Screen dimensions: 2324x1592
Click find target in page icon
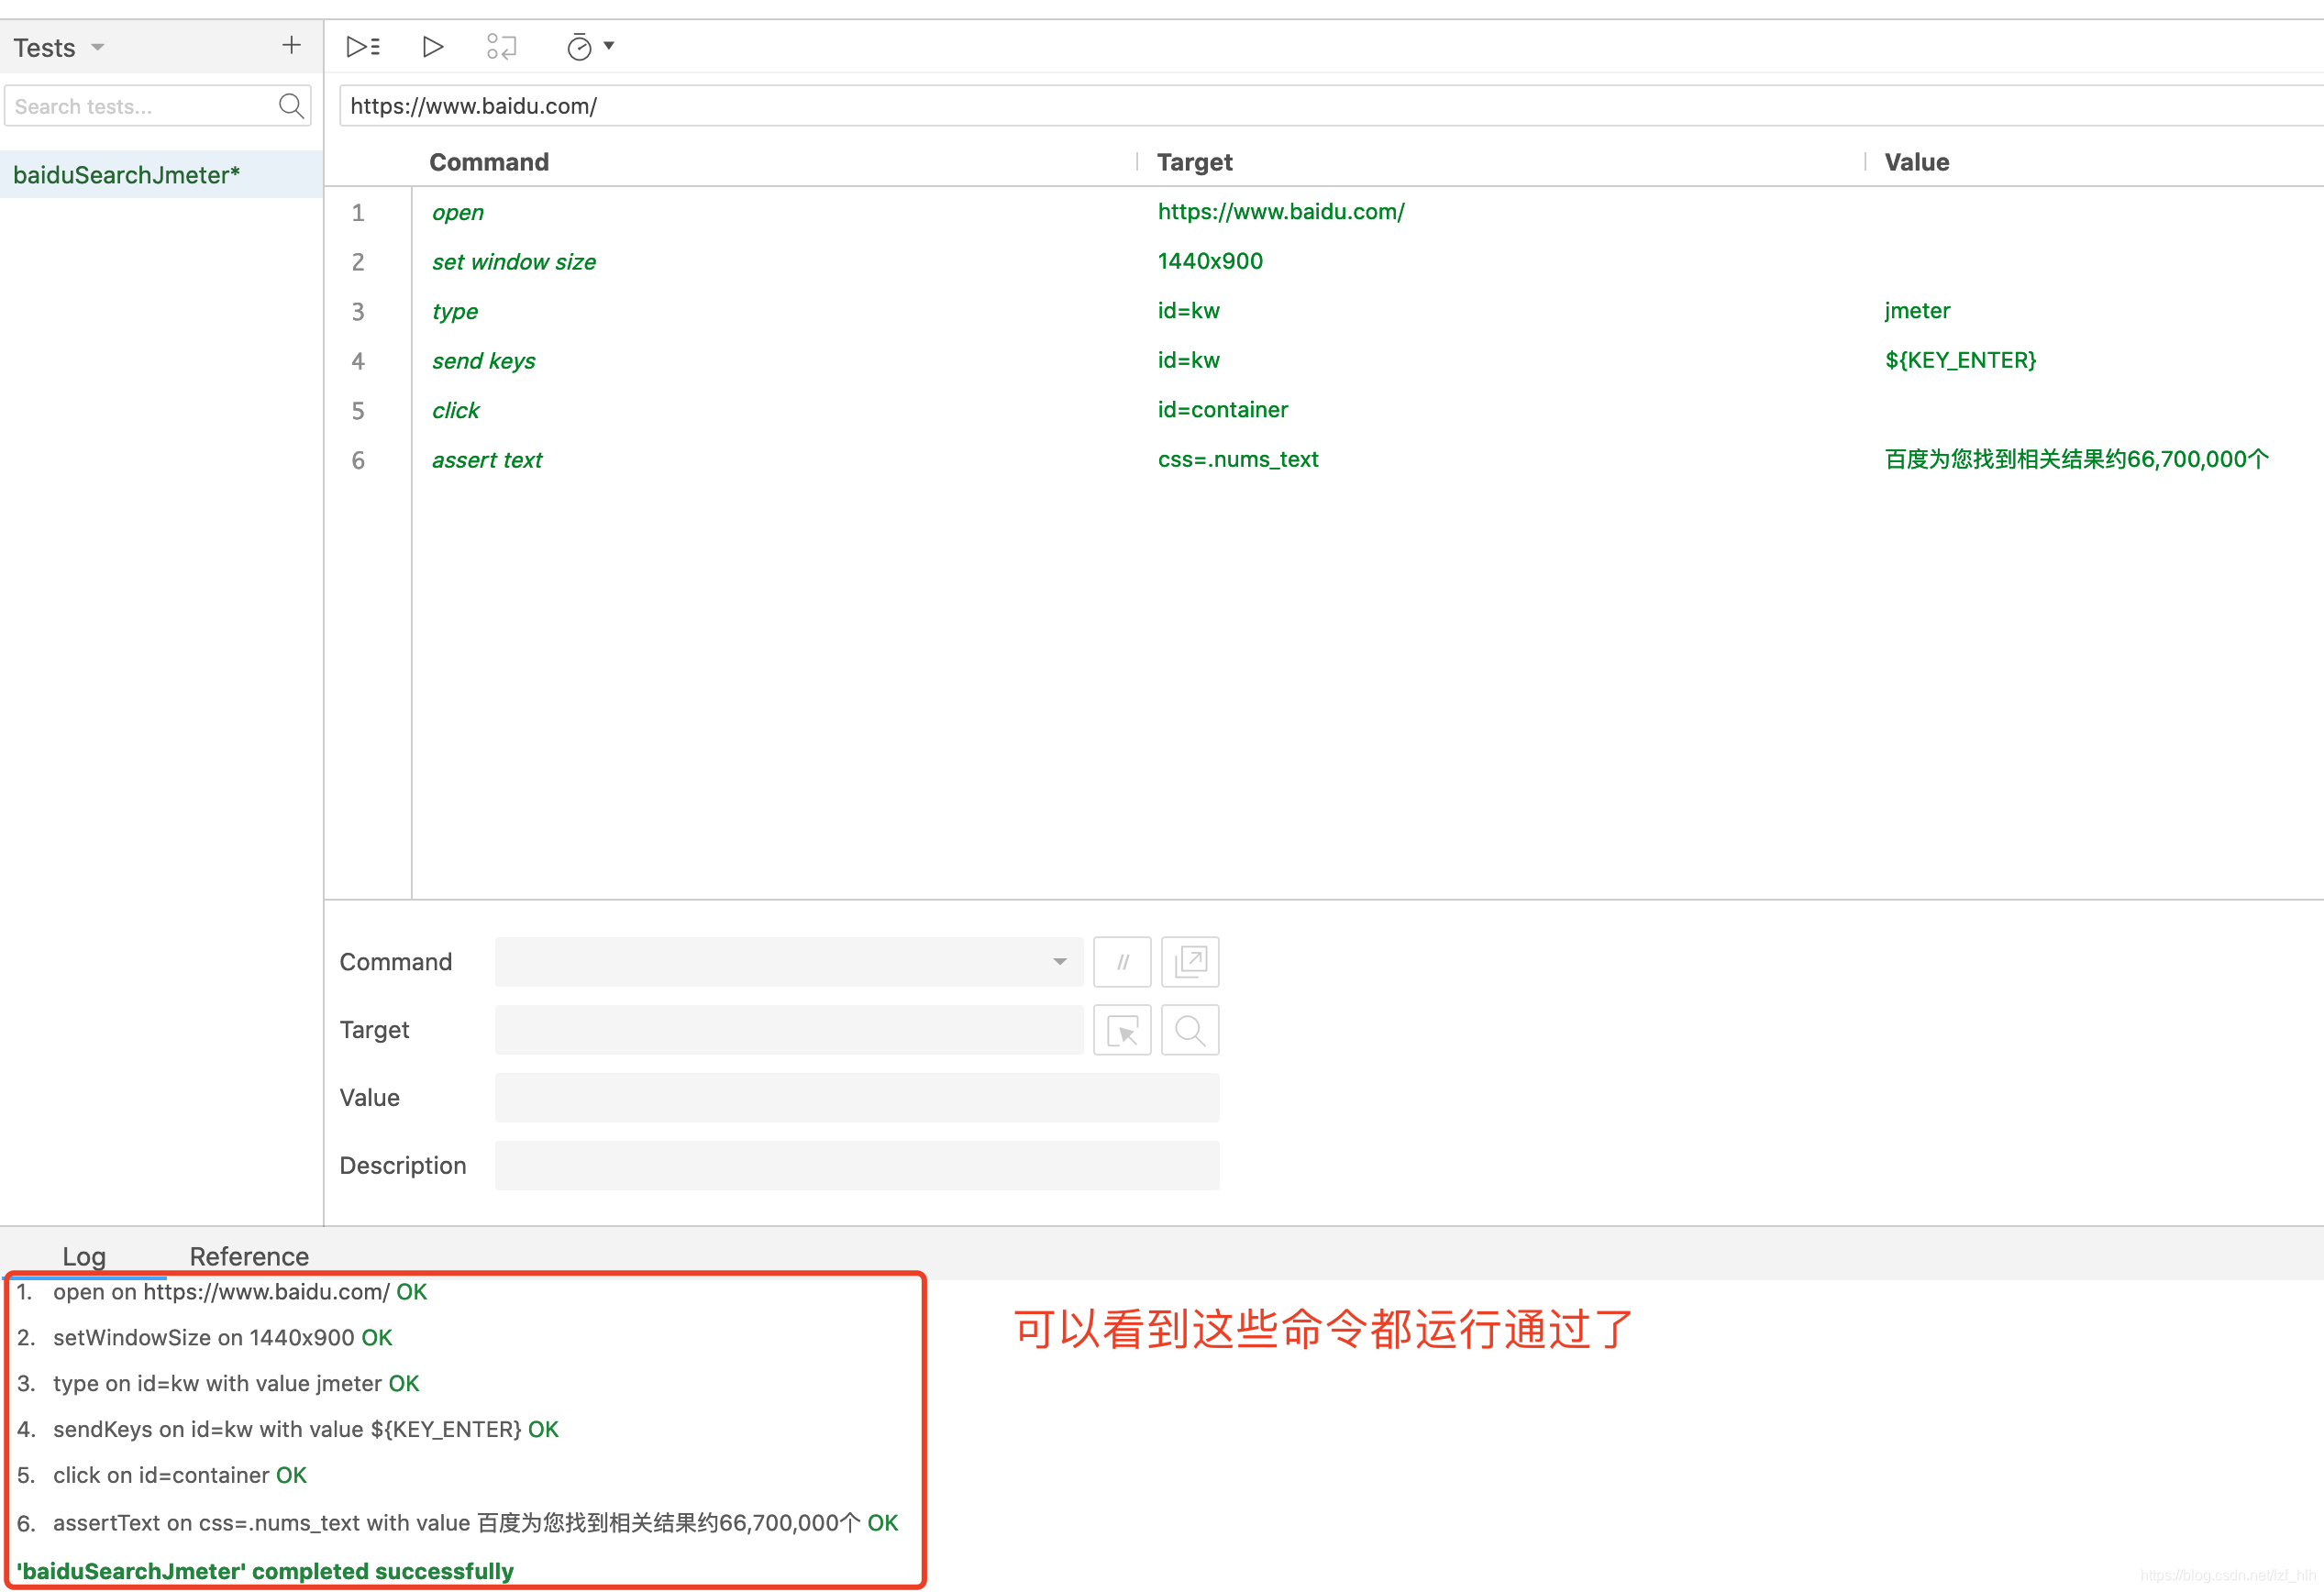[x=1190, y=1030]
